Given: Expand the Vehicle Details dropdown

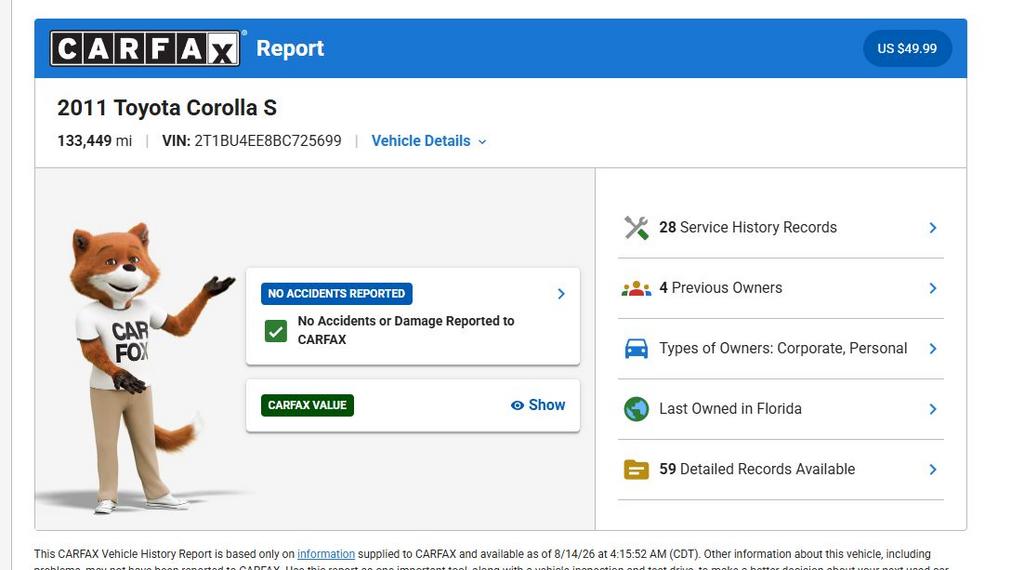Looking at the screenshot, I should point(428,141).
